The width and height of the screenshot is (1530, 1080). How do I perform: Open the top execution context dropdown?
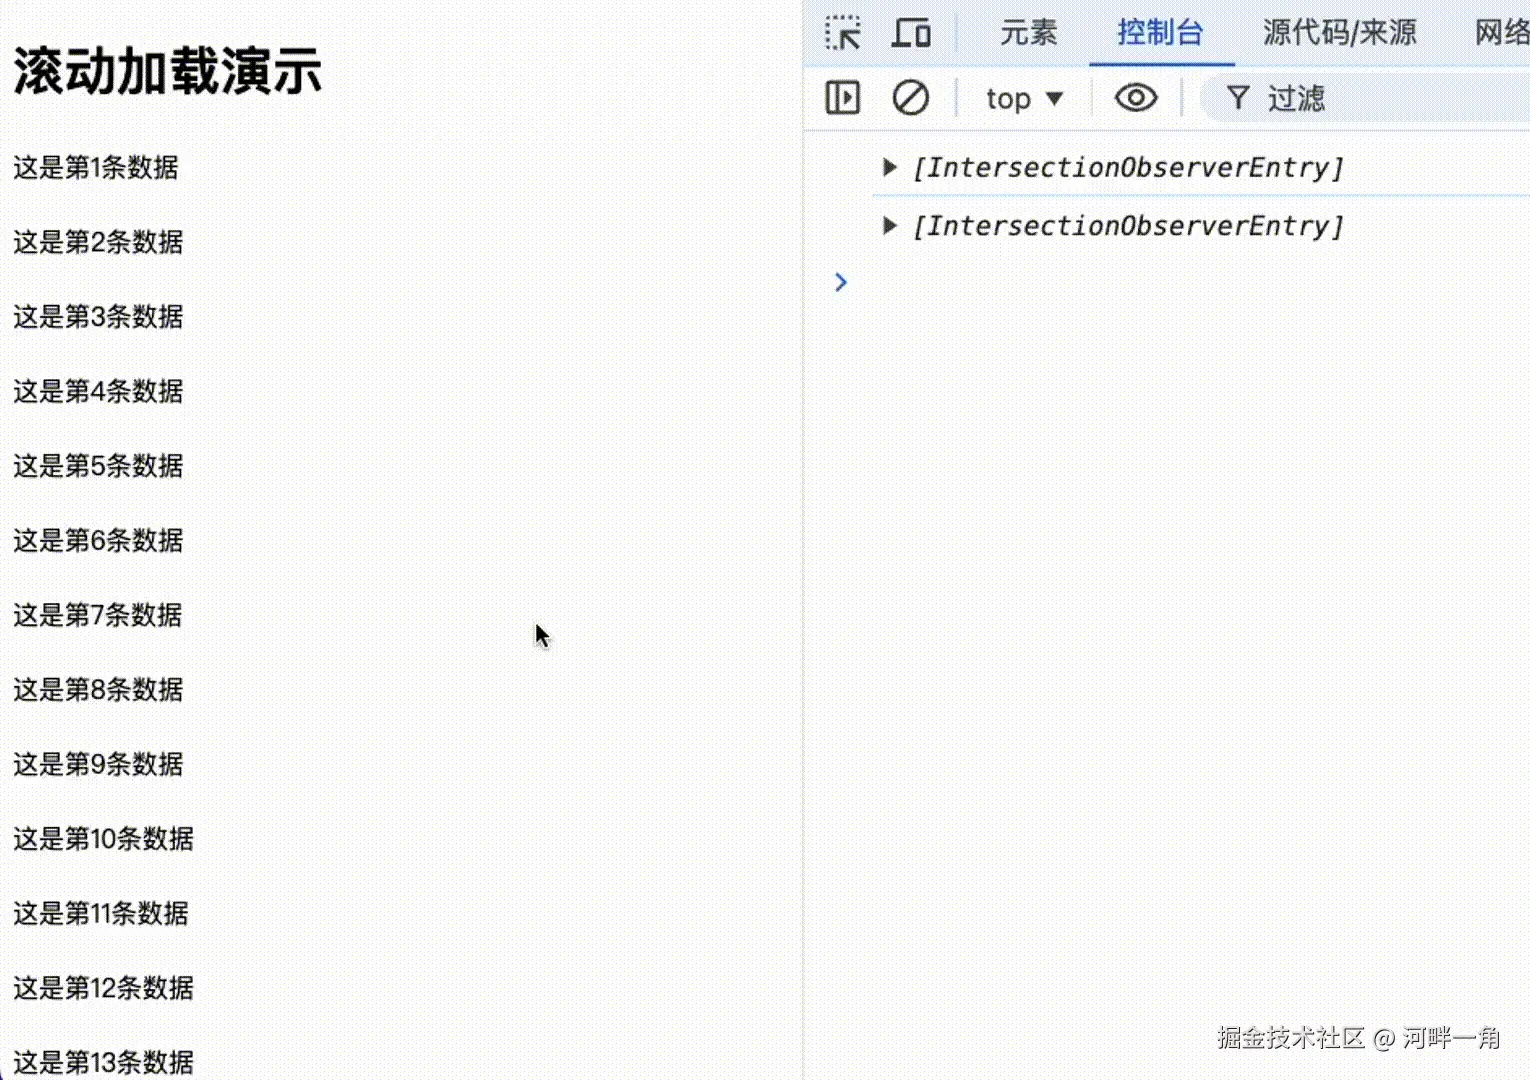coord(1022,97)
